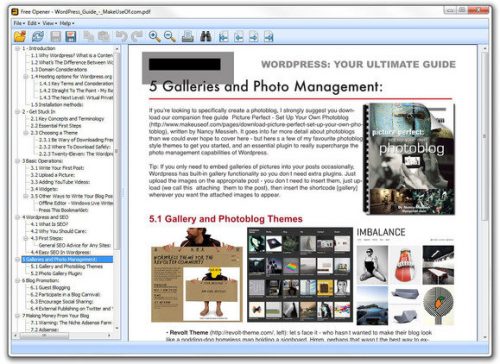Select 'Press This Bookmarklet' bookmark

click(63, 210)
